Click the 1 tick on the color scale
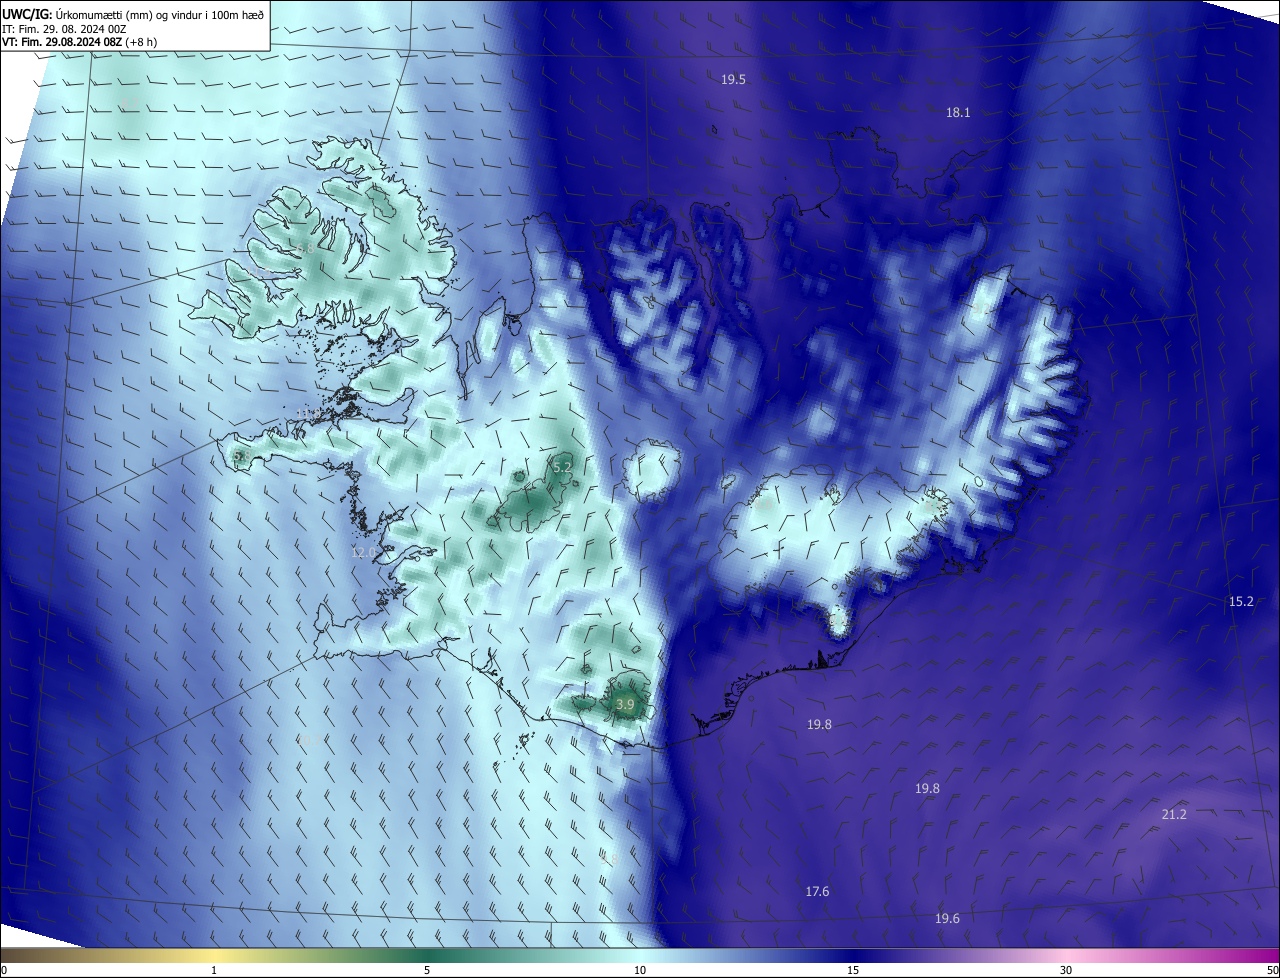1280x978 pixels. (214, 971)
